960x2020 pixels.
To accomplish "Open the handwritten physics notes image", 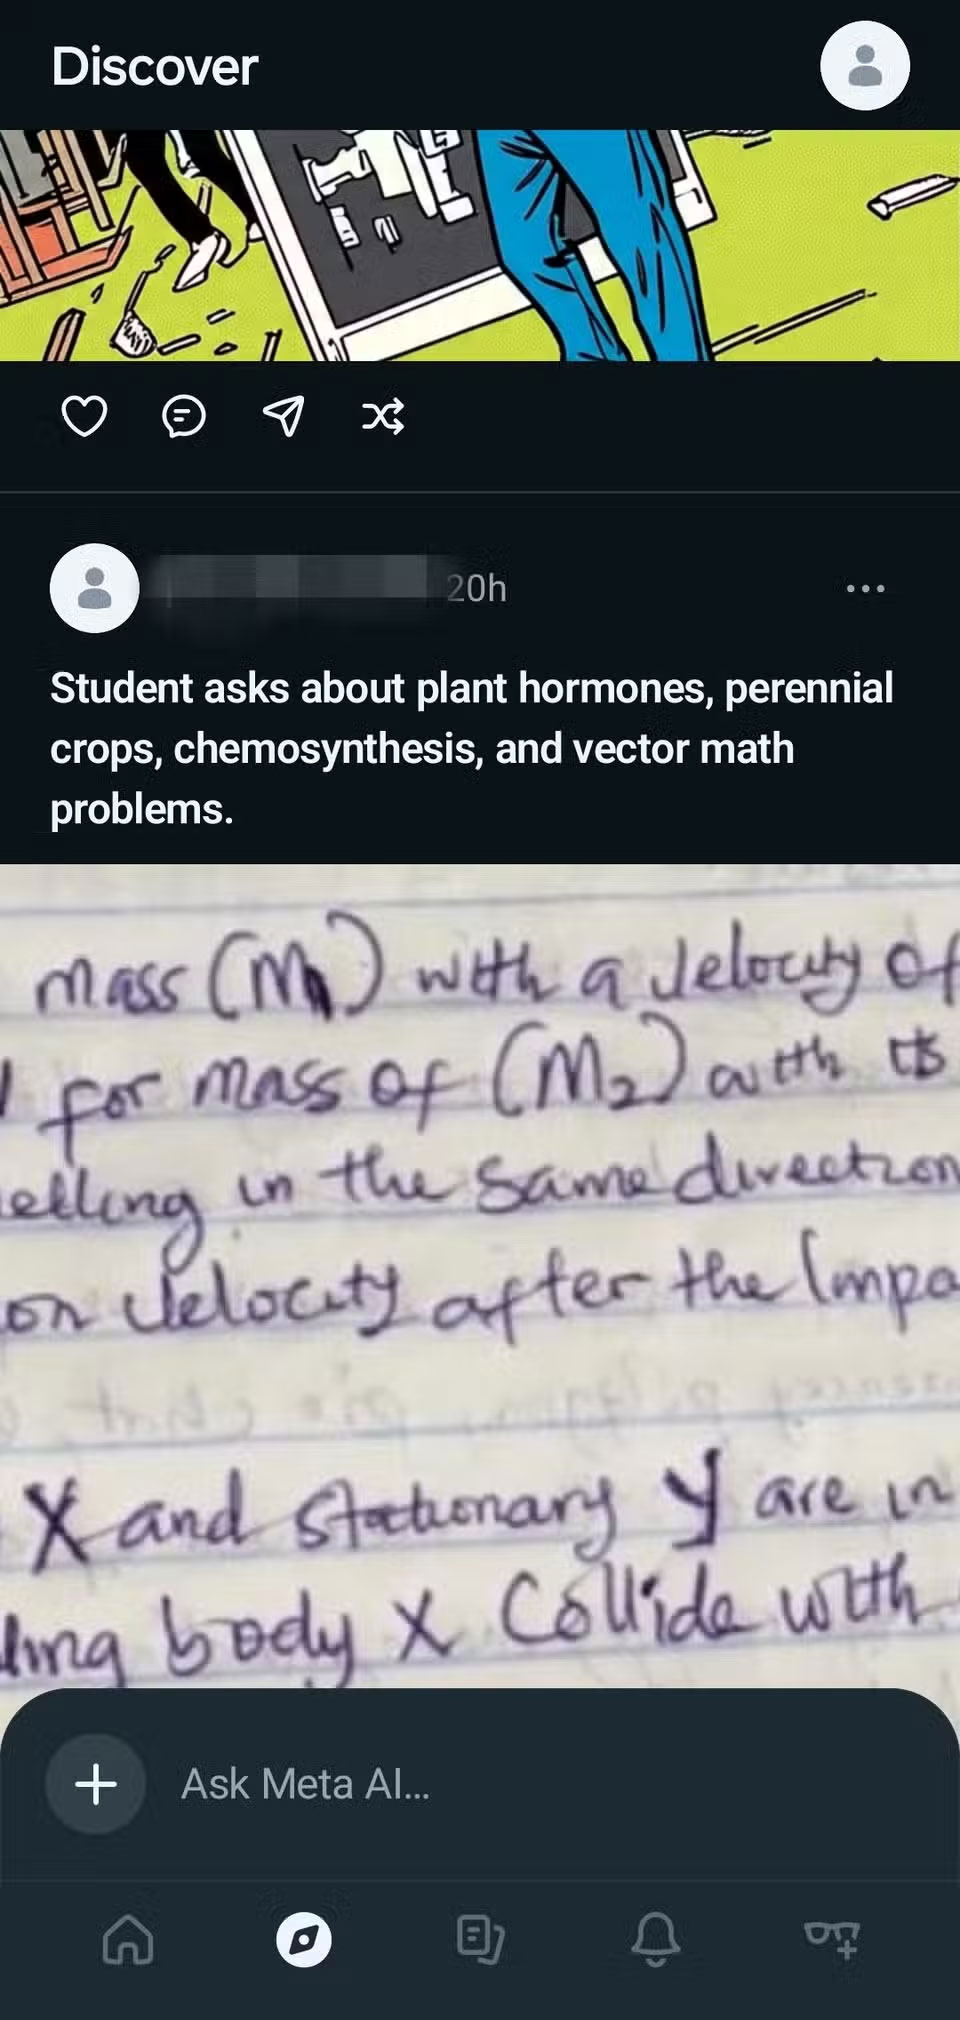I will coord(480,1276).
